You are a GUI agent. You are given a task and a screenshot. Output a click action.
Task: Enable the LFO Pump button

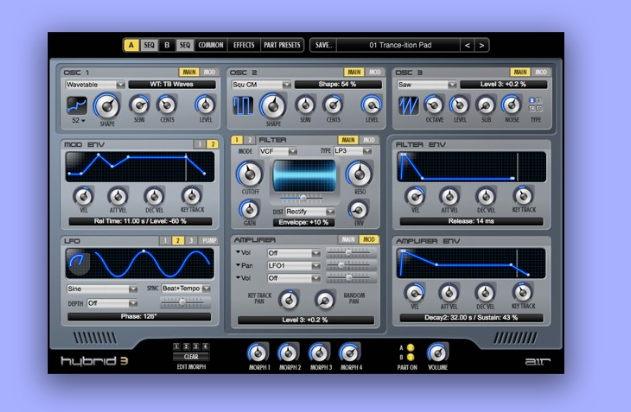(x=208, y=242)
